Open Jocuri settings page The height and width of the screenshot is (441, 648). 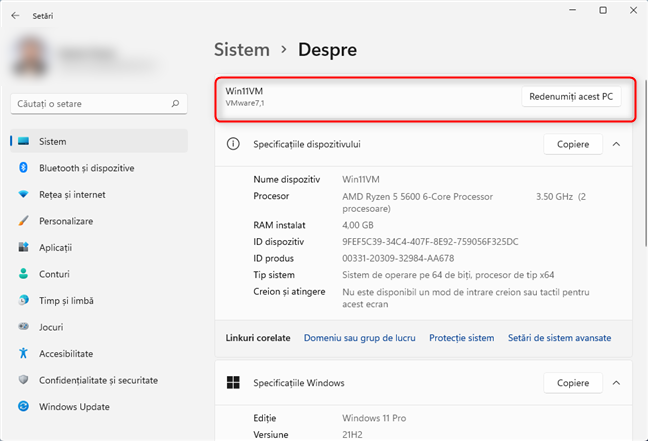click(51, 326)
